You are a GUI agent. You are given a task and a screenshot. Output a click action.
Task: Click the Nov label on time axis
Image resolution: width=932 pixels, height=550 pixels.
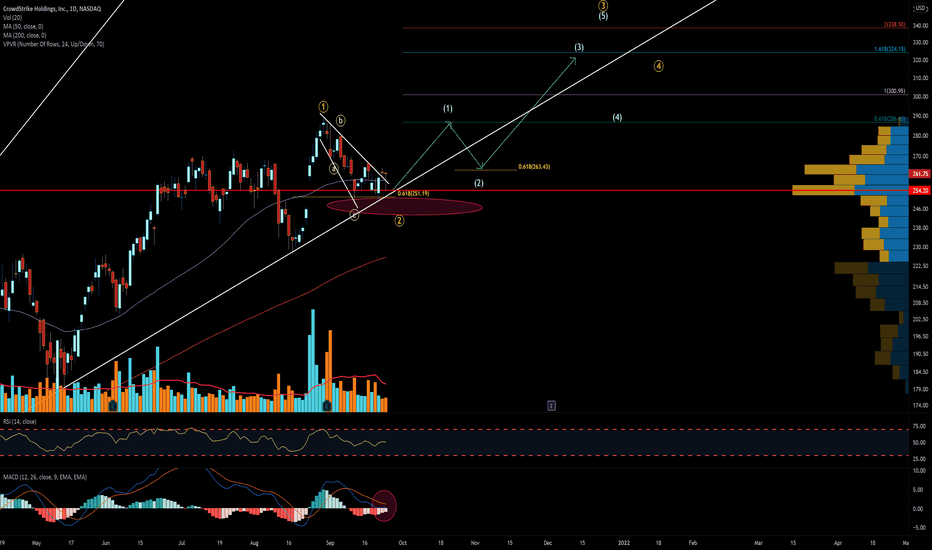[x=475, y=543]
